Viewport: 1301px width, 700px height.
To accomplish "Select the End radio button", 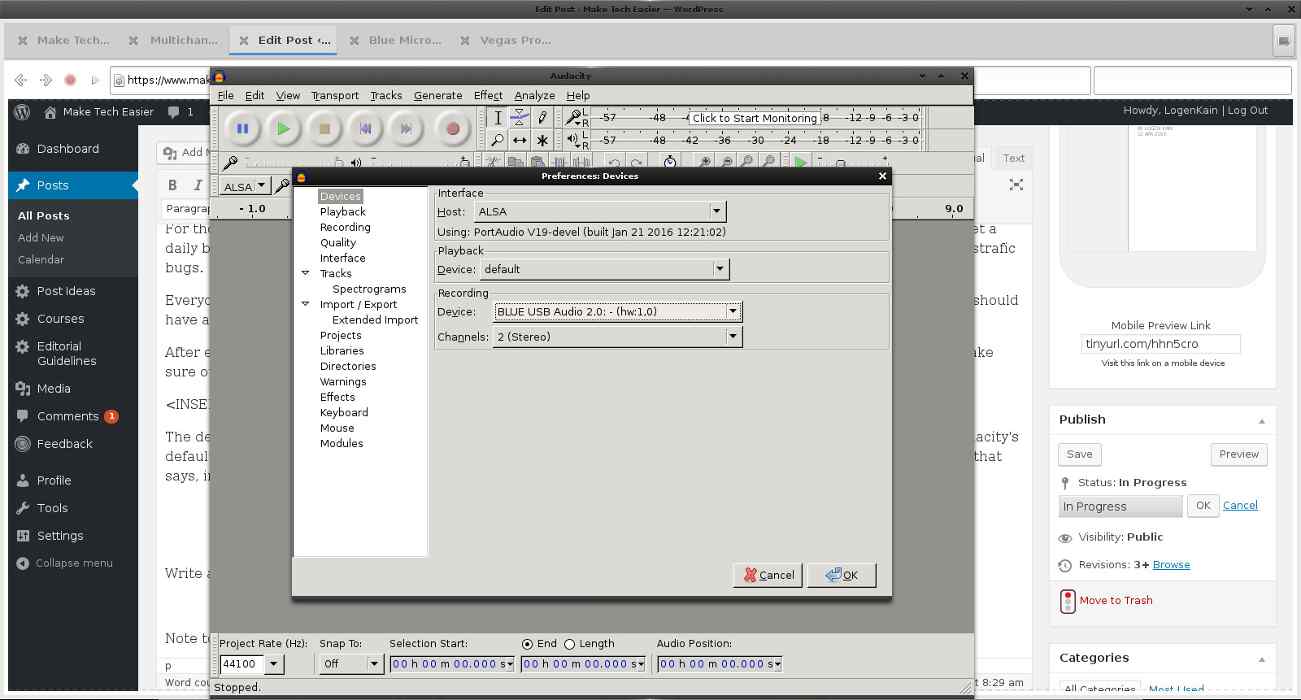I will point(529,643).
